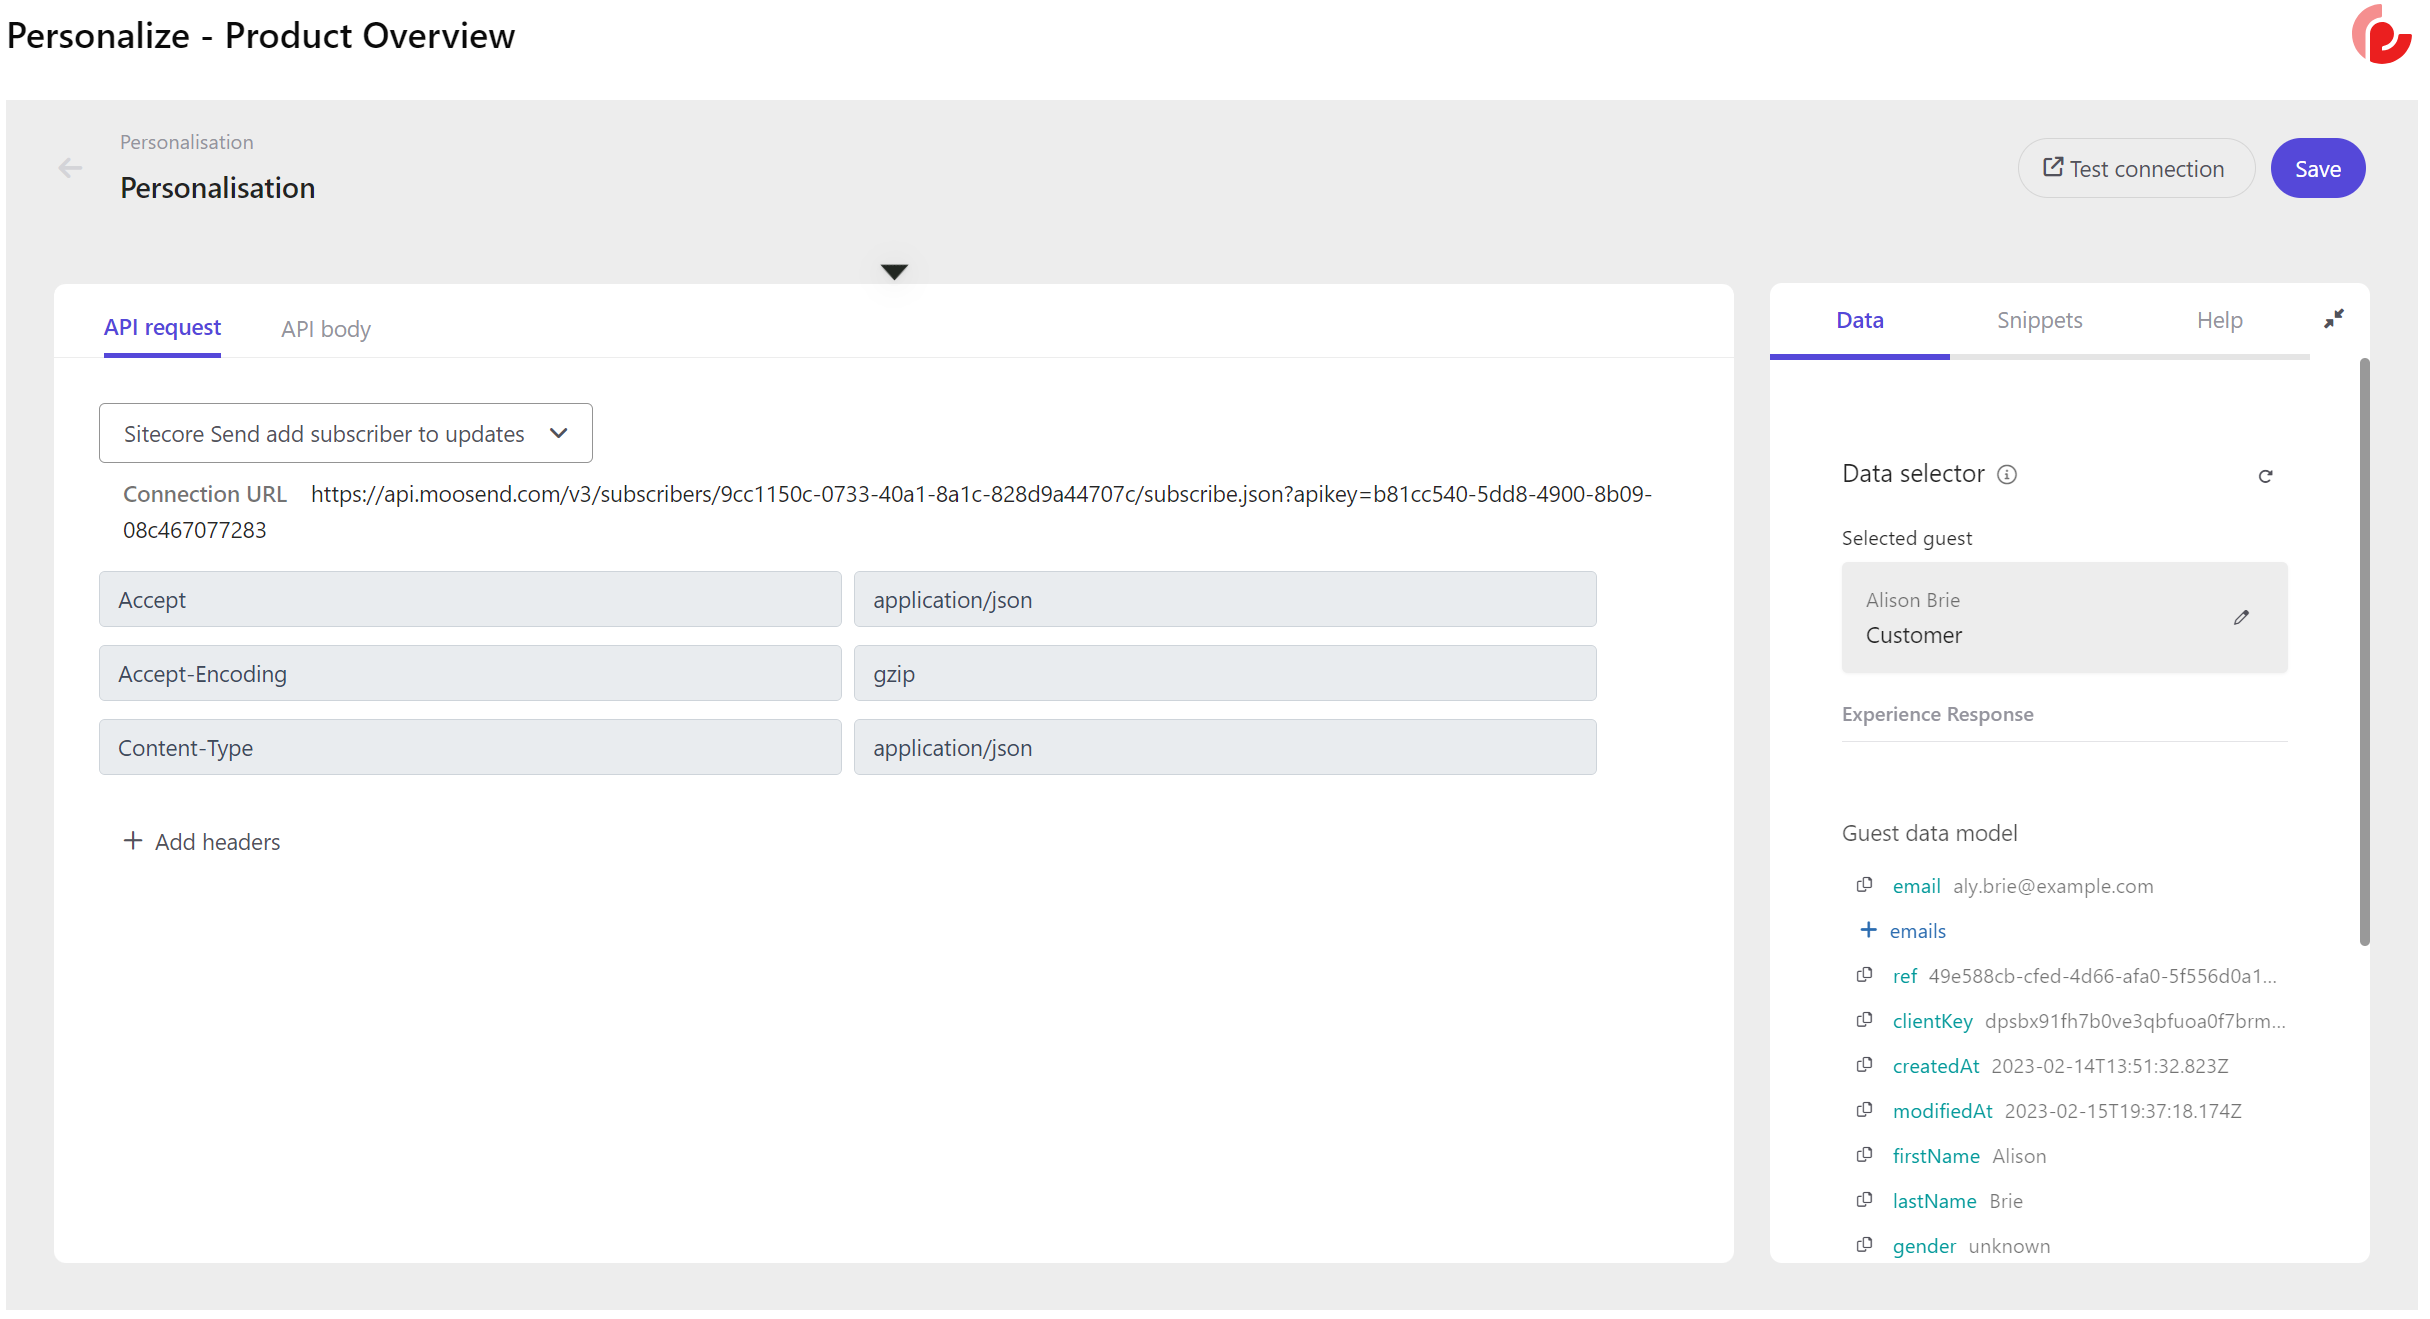Click the Data selector info icon

(x=2007, y=475)
